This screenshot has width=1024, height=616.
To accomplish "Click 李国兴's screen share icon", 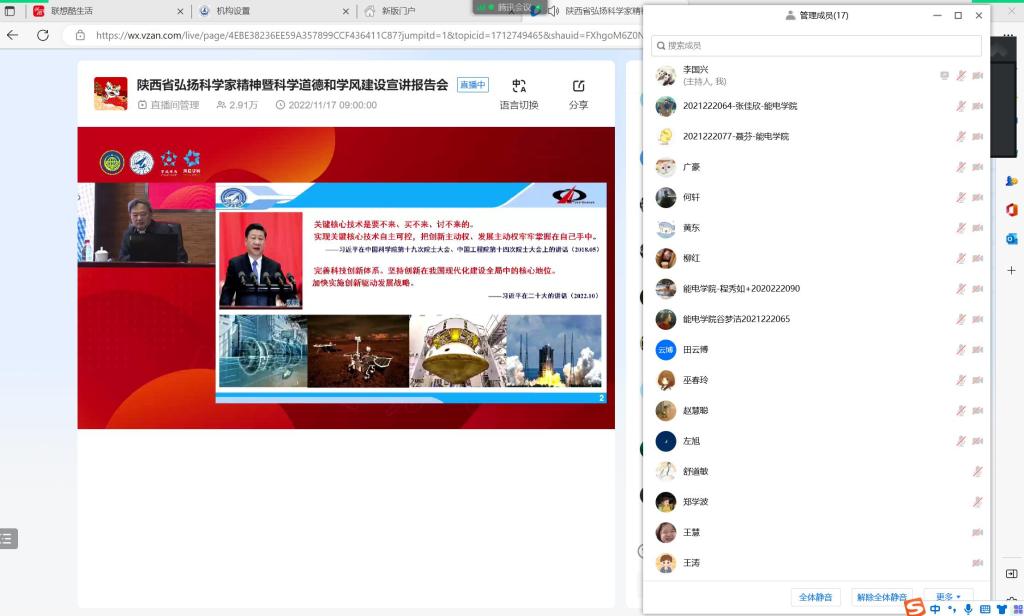I will pyautogui.click(x=944, y=76).
